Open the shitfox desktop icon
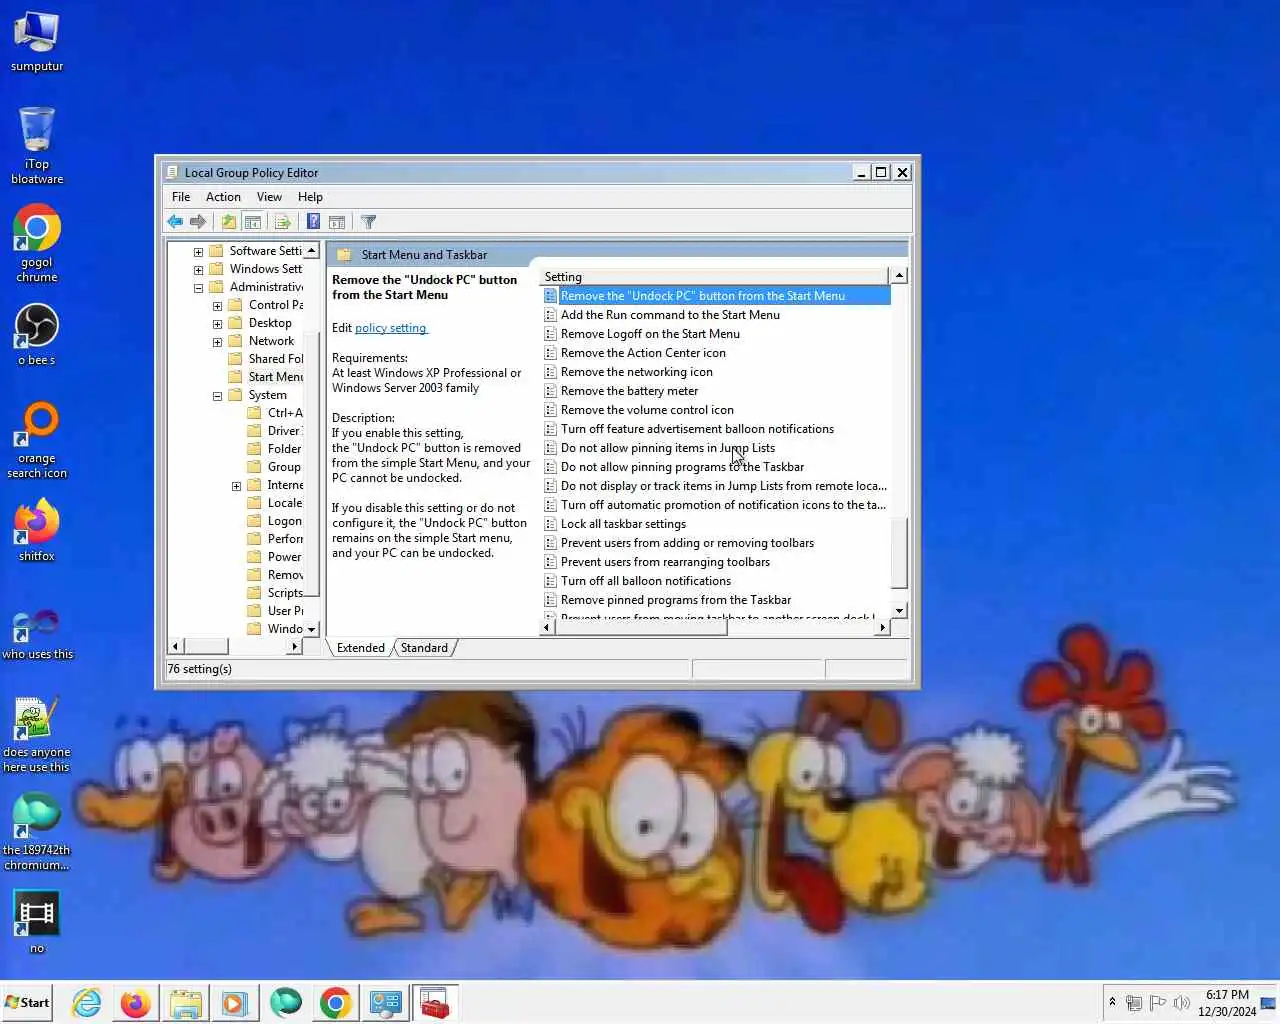Screen dimensions: 1280x1024 click(37, 531)
